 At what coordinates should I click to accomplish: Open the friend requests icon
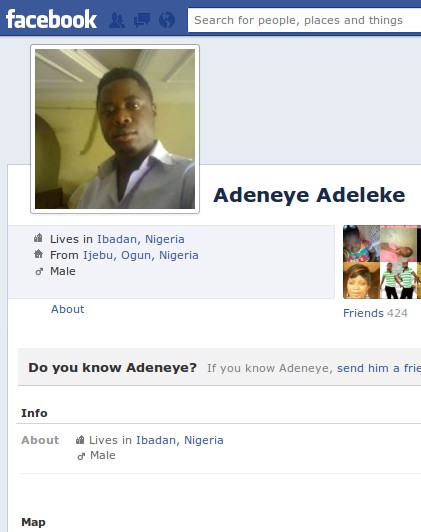(x=117, y=20)
